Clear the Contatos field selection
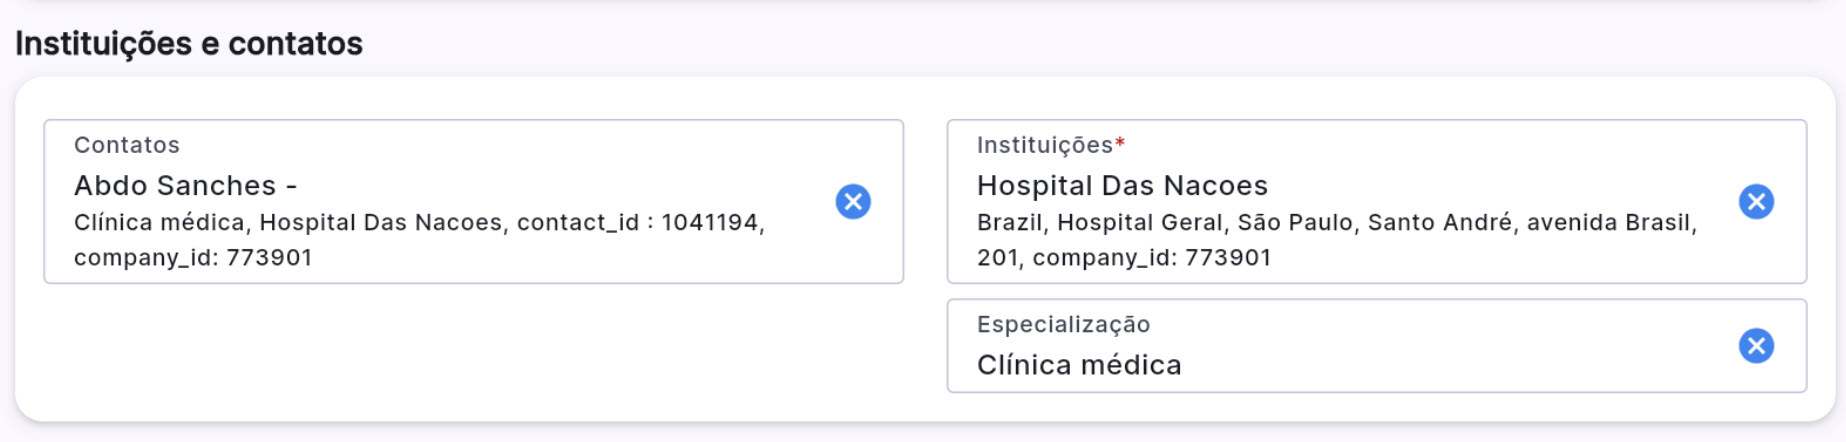The width and height of the screenshot is (1846, 442). click(853, 202)
